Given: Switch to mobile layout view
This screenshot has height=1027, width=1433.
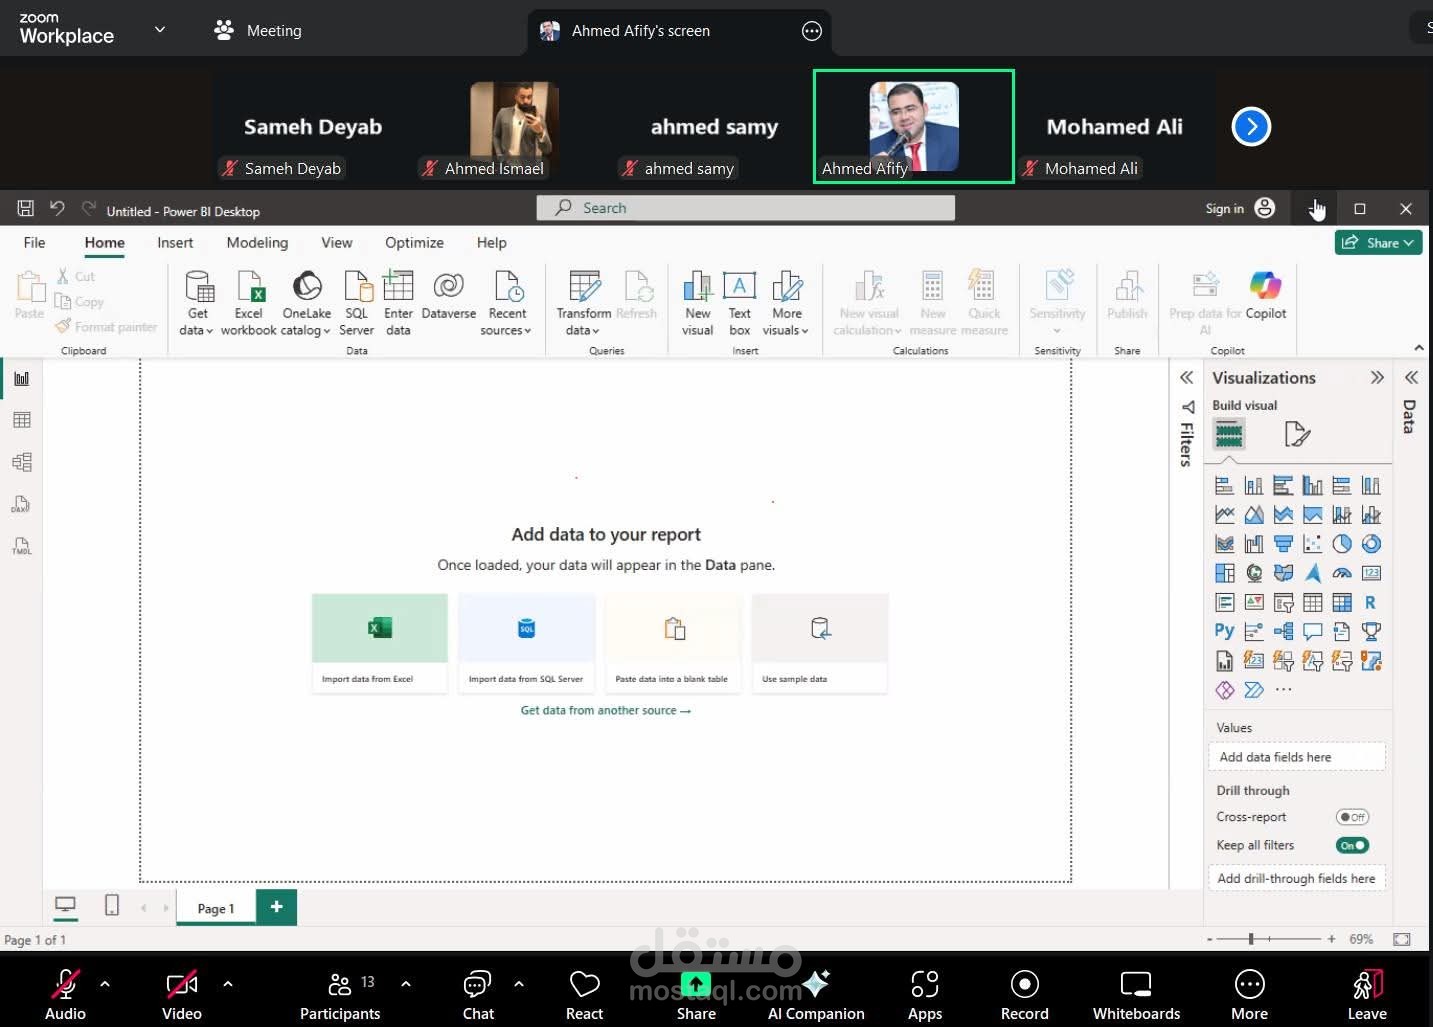Looking at the screenshot, I should (112, 905).
